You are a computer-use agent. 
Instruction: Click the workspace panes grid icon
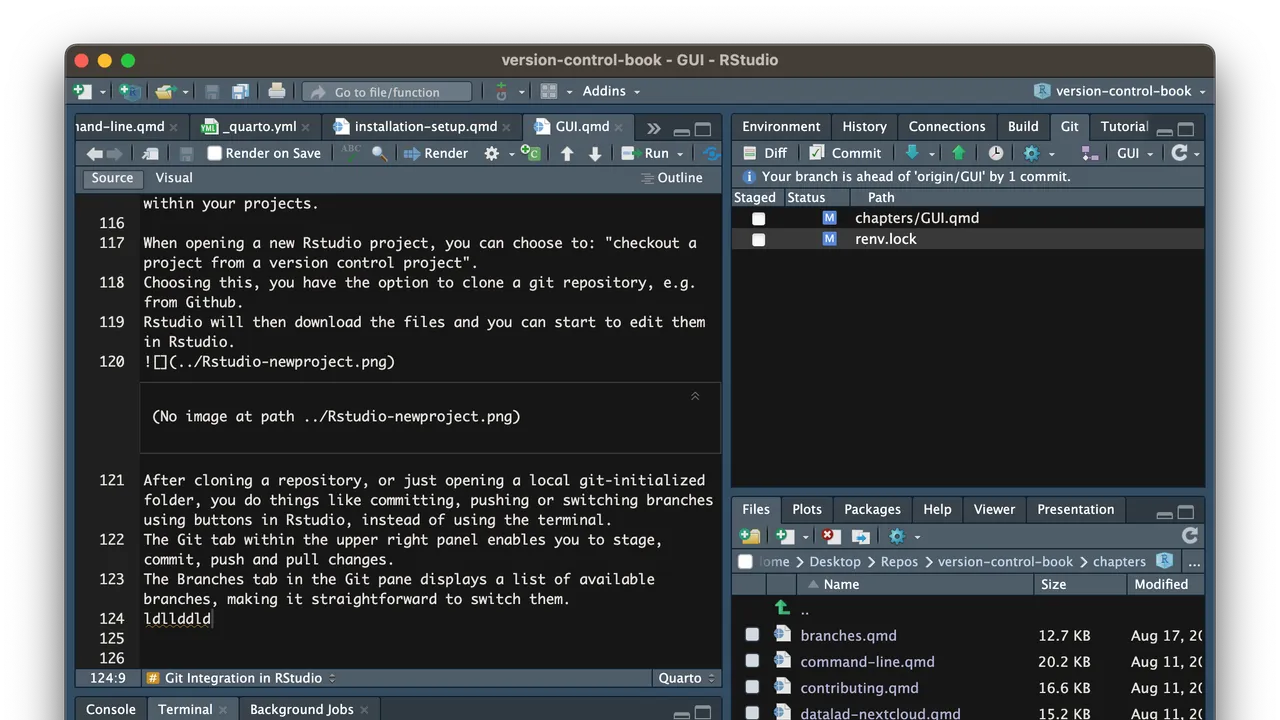(549, 91)
